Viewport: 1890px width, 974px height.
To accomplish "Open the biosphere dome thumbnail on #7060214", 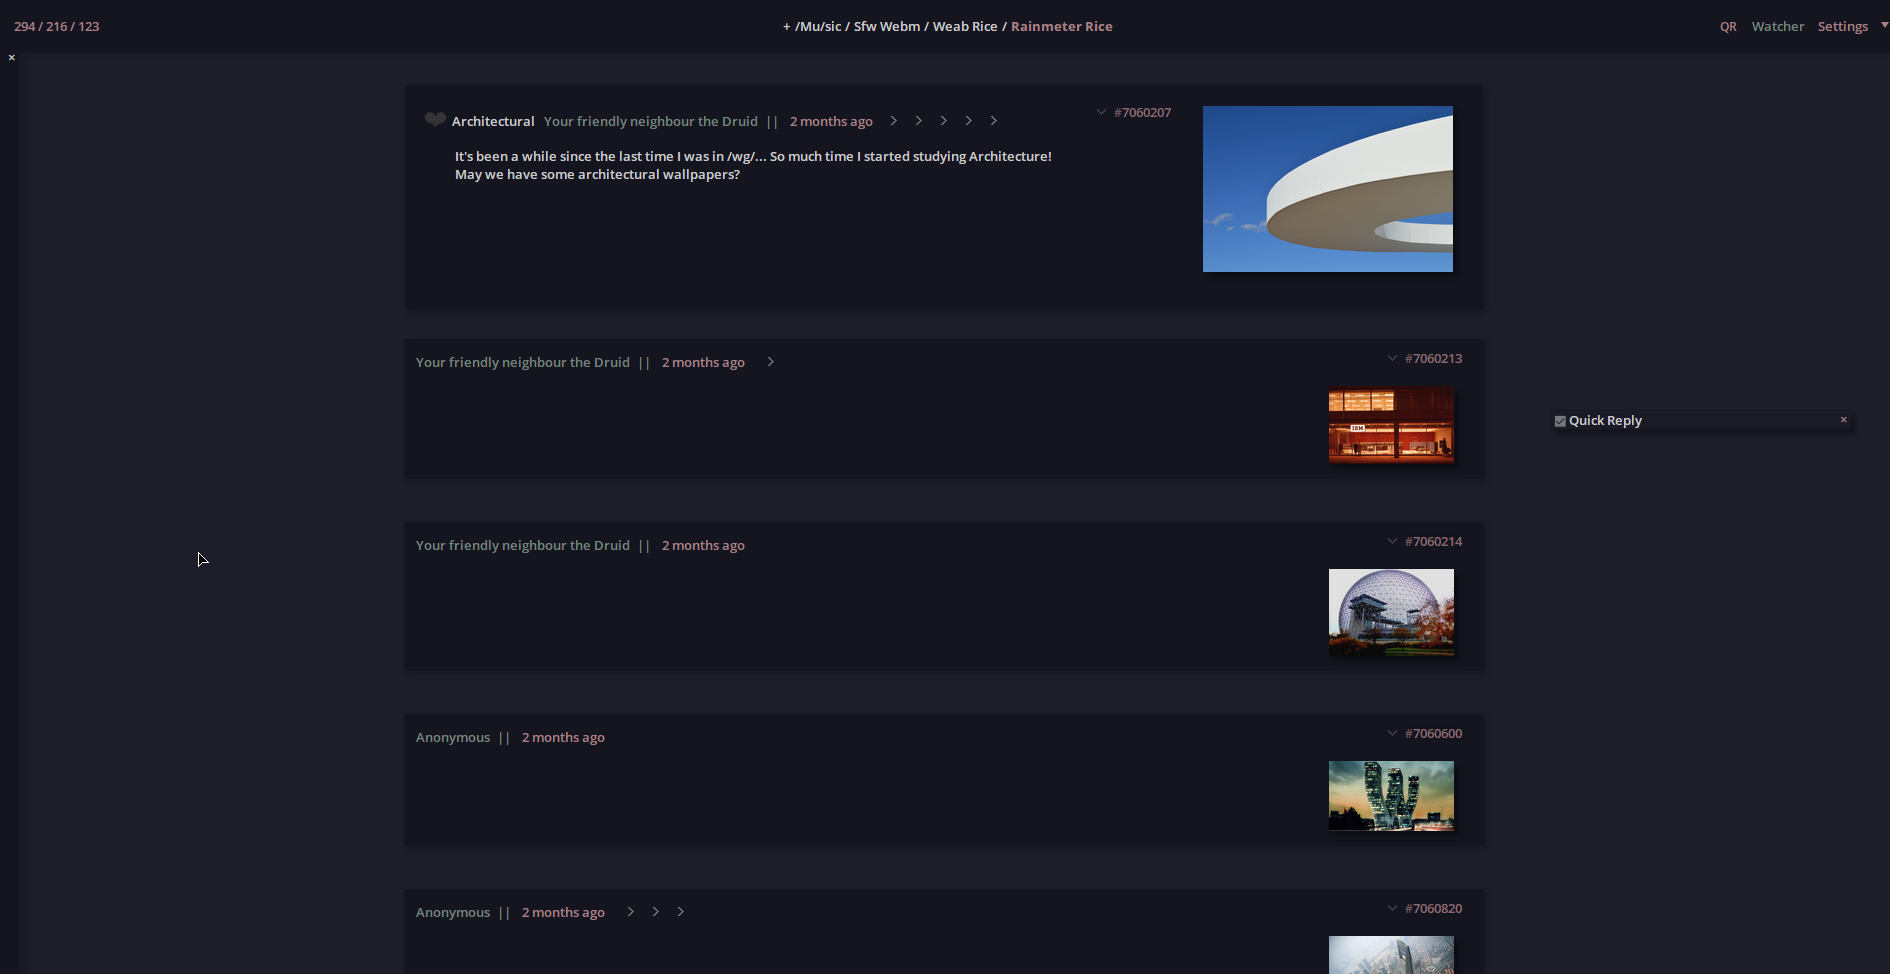I will pyautogui.click(x=1391, y=612).
